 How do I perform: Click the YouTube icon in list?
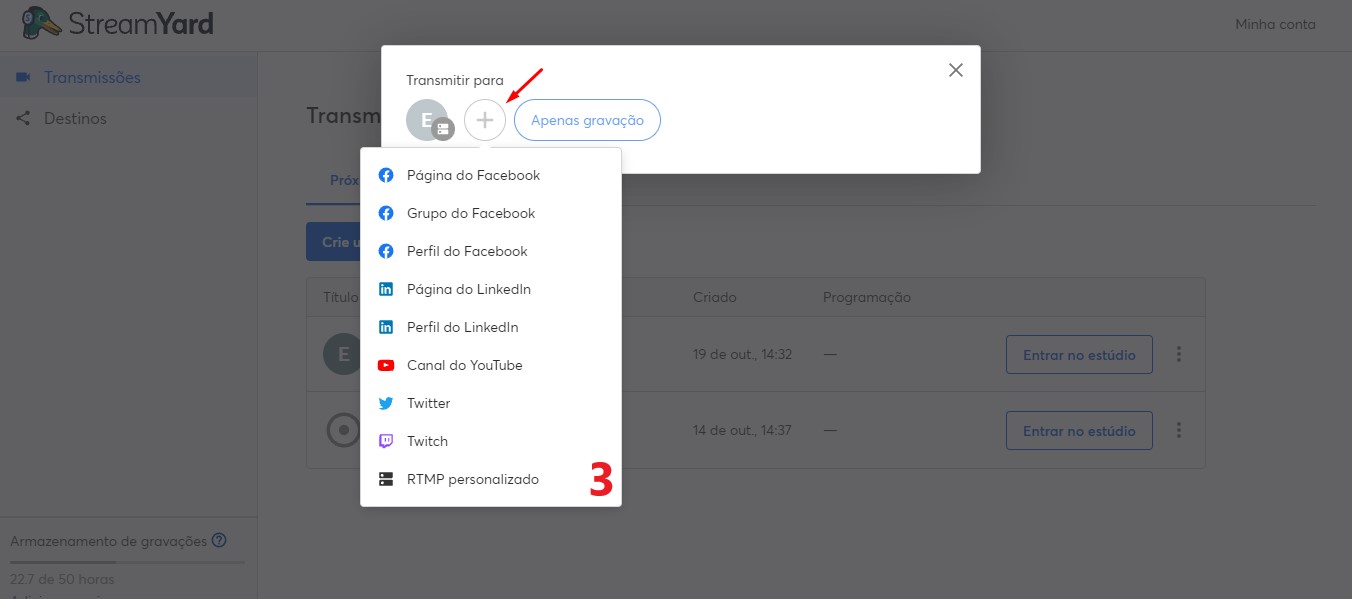click(386, 366)
